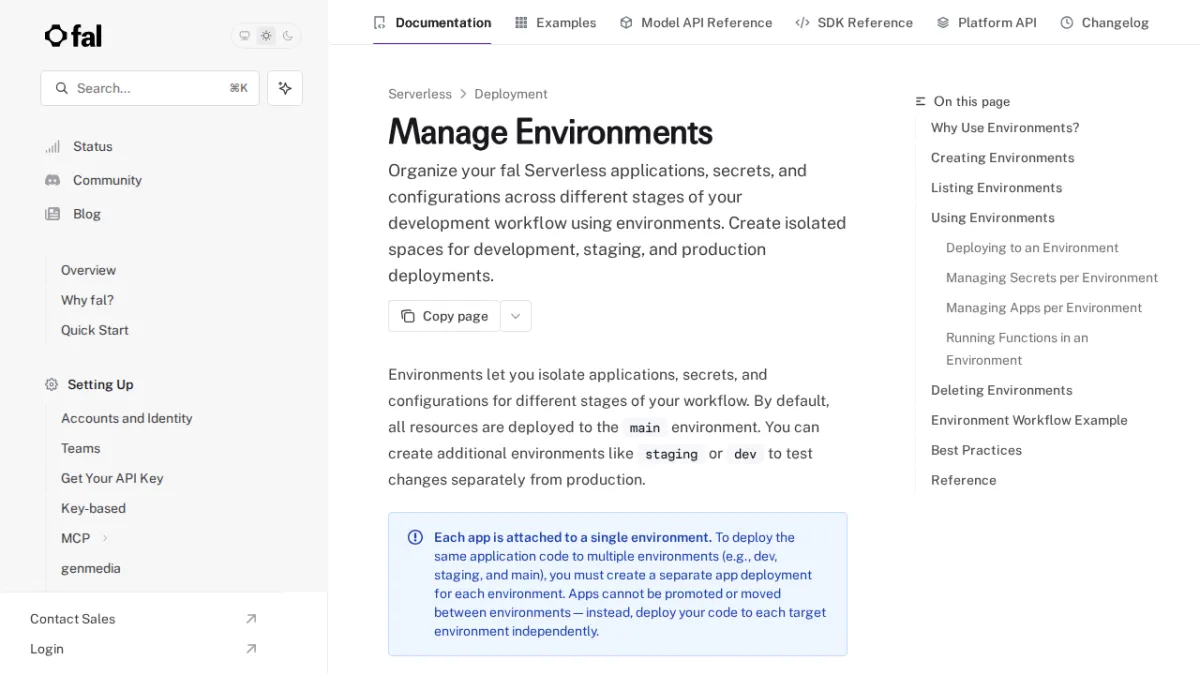Click the Status signal bars icon
This screenshot has width=1200, height=675.
(x=52, y=147)
